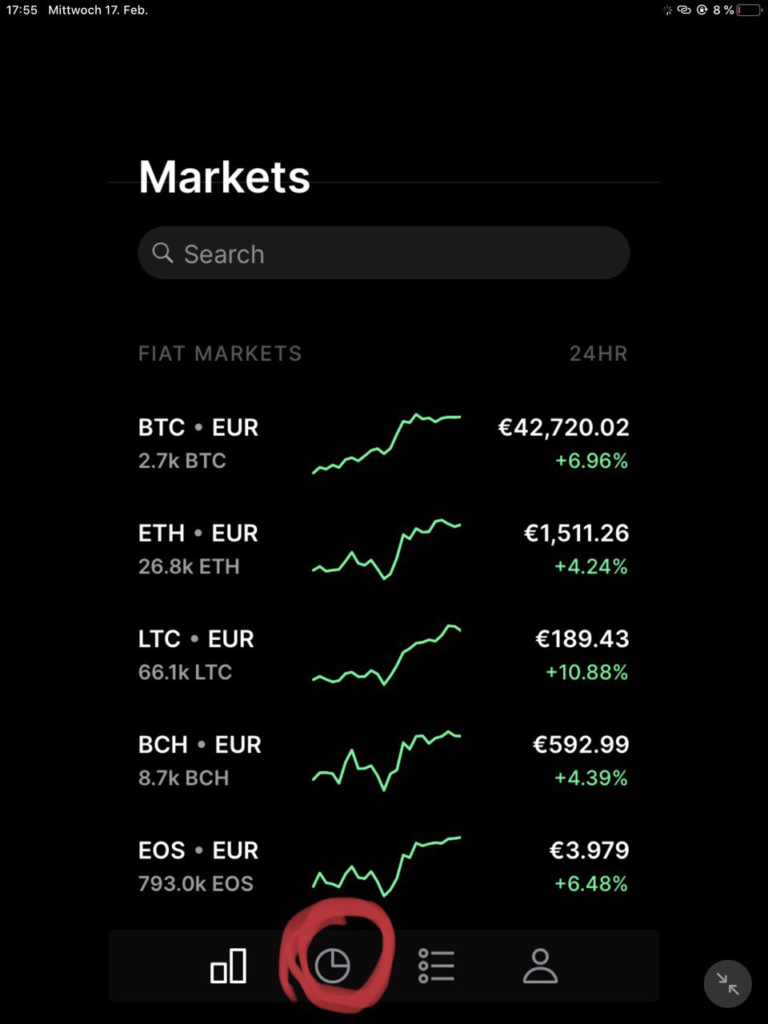The image size is (768, 1024).
Task: Tap the collapse arrows button
Action: 727,985
